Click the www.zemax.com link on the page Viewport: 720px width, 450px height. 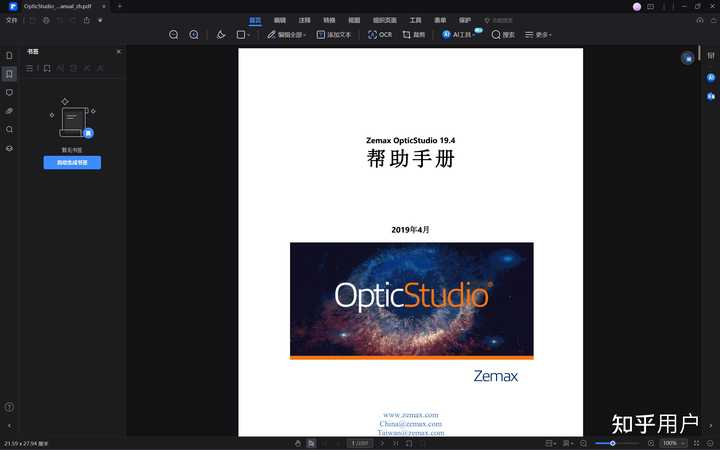(x=411, y=415)
